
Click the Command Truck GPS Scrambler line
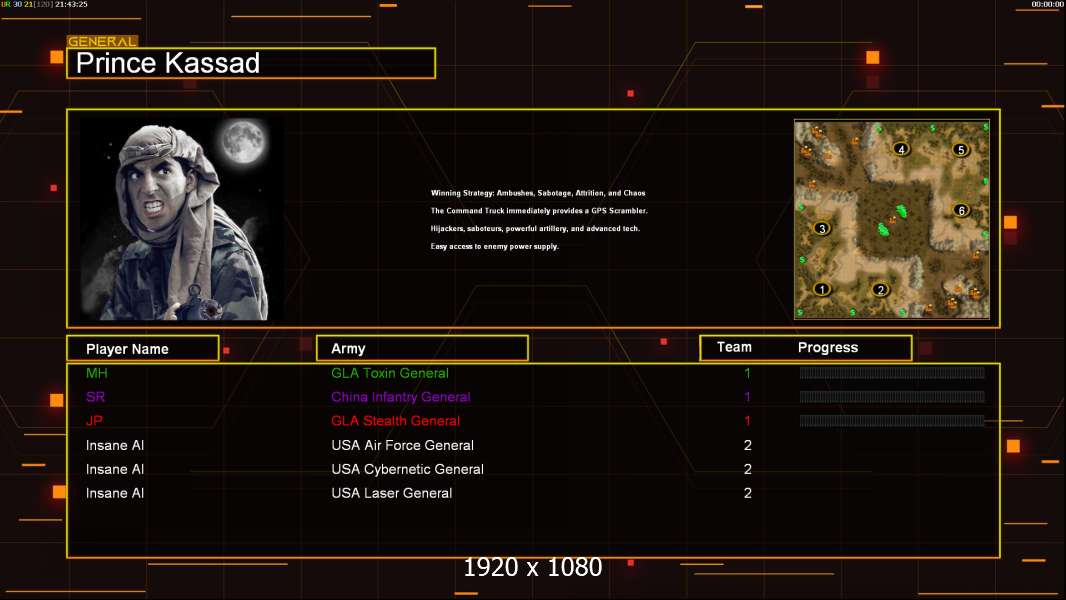pos(539,211)
